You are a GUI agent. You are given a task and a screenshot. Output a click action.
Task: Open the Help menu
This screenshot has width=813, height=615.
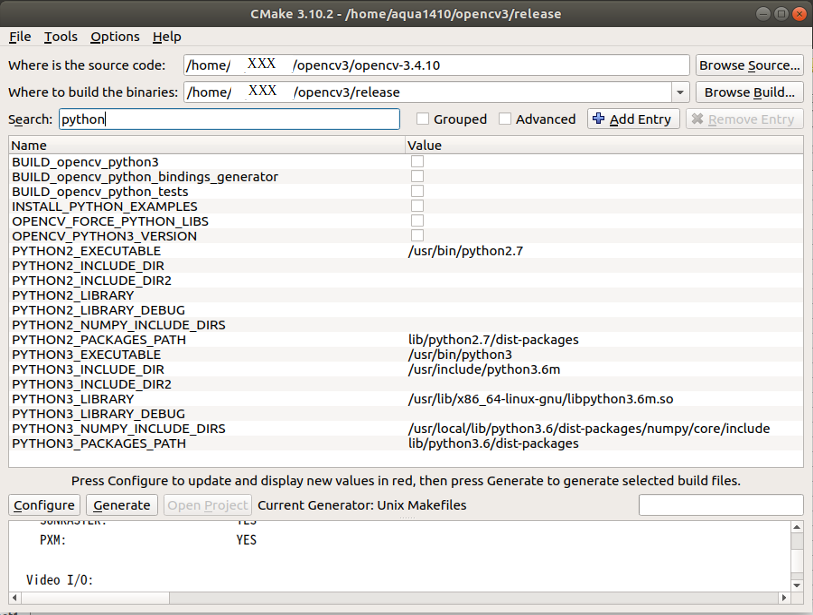167,37
